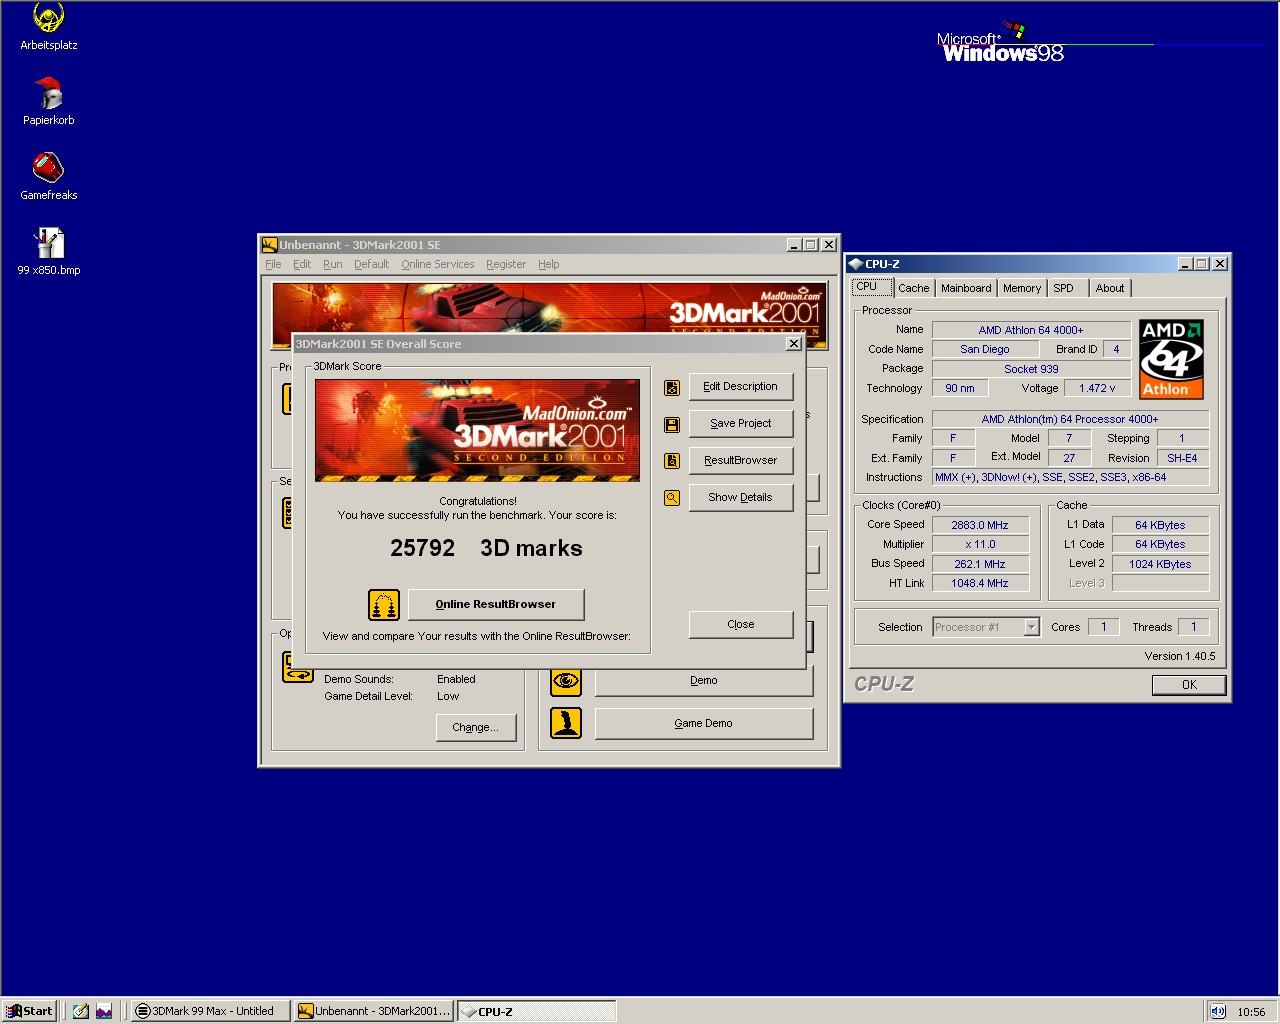Switch to the About tab in CPU-Z
This screenshot has height=1024, width=1280.
click(1110, 288)
